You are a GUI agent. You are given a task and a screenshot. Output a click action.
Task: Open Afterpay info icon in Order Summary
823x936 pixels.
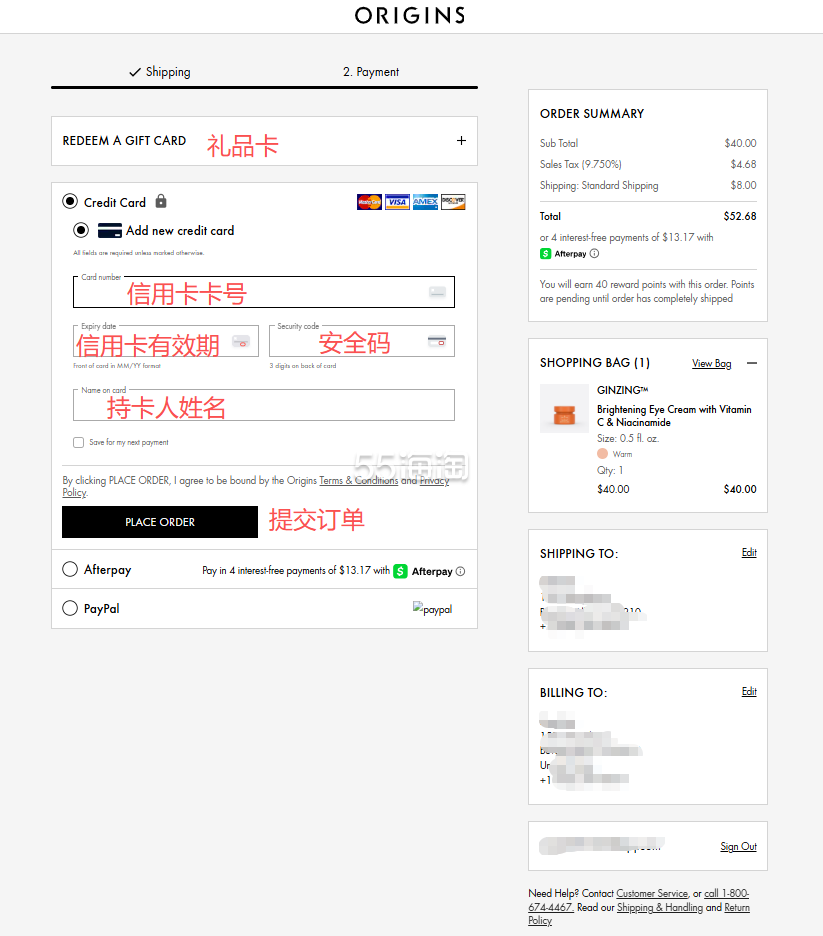(594, 253)
